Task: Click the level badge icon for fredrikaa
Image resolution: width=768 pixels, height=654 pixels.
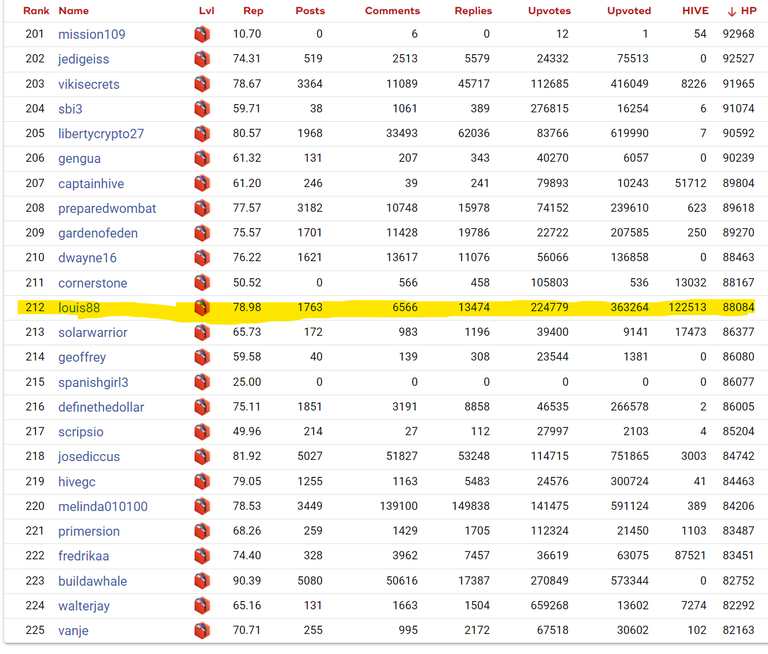Action: tap(202, 556)
